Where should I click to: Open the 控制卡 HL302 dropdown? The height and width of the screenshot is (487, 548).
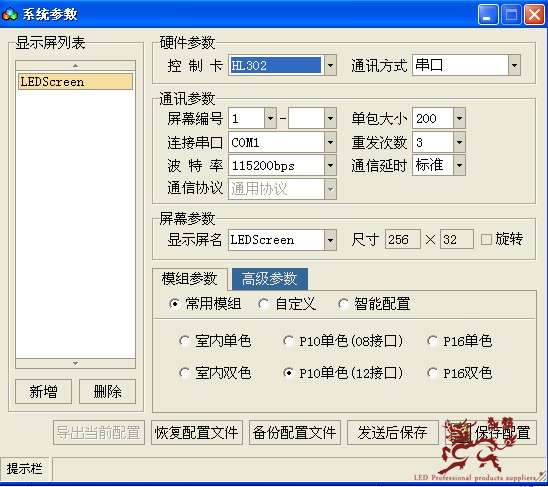coord(330,65)
